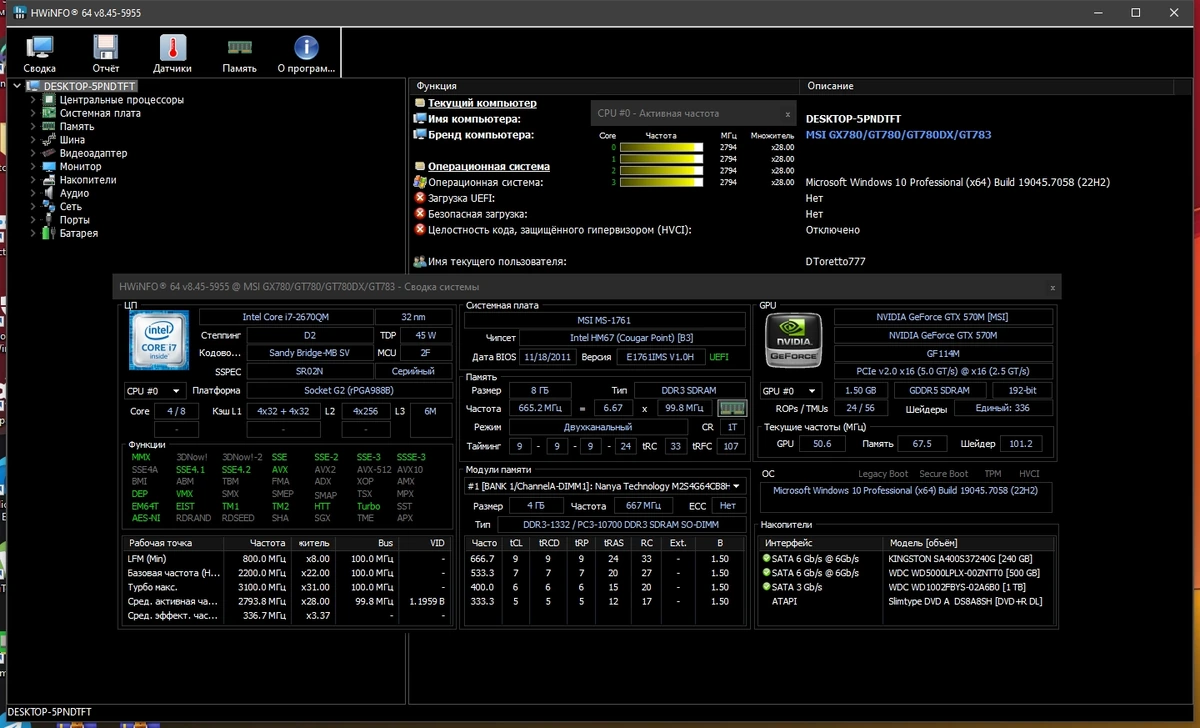Click the NVIDIA GeForce GTX 570M [MSI] field
Image resolution: width=1200 pixels, height=728 pixels.
pos(943,317)
